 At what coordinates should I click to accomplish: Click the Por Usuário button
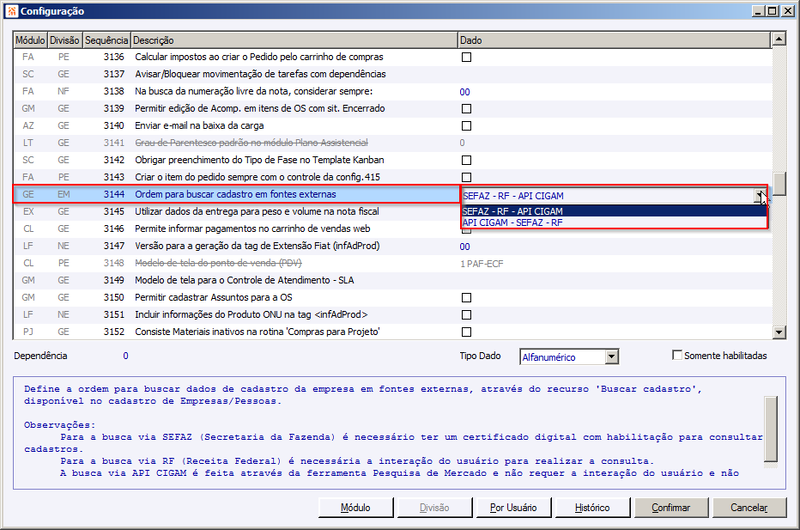[x=513, y=508]
